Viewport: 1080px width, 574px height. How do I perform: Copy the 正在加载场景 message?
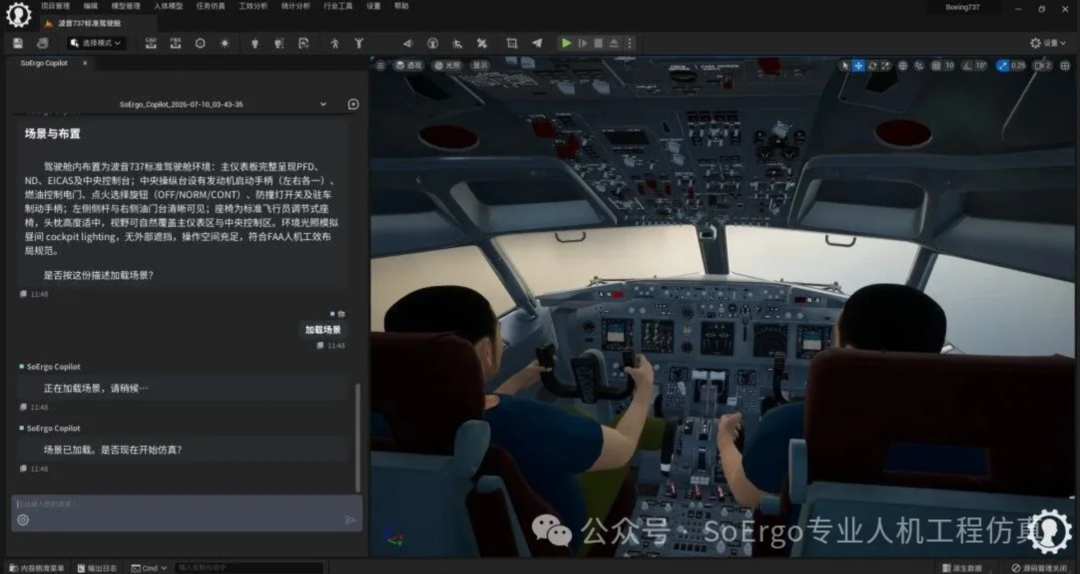[x=23, y=407]
